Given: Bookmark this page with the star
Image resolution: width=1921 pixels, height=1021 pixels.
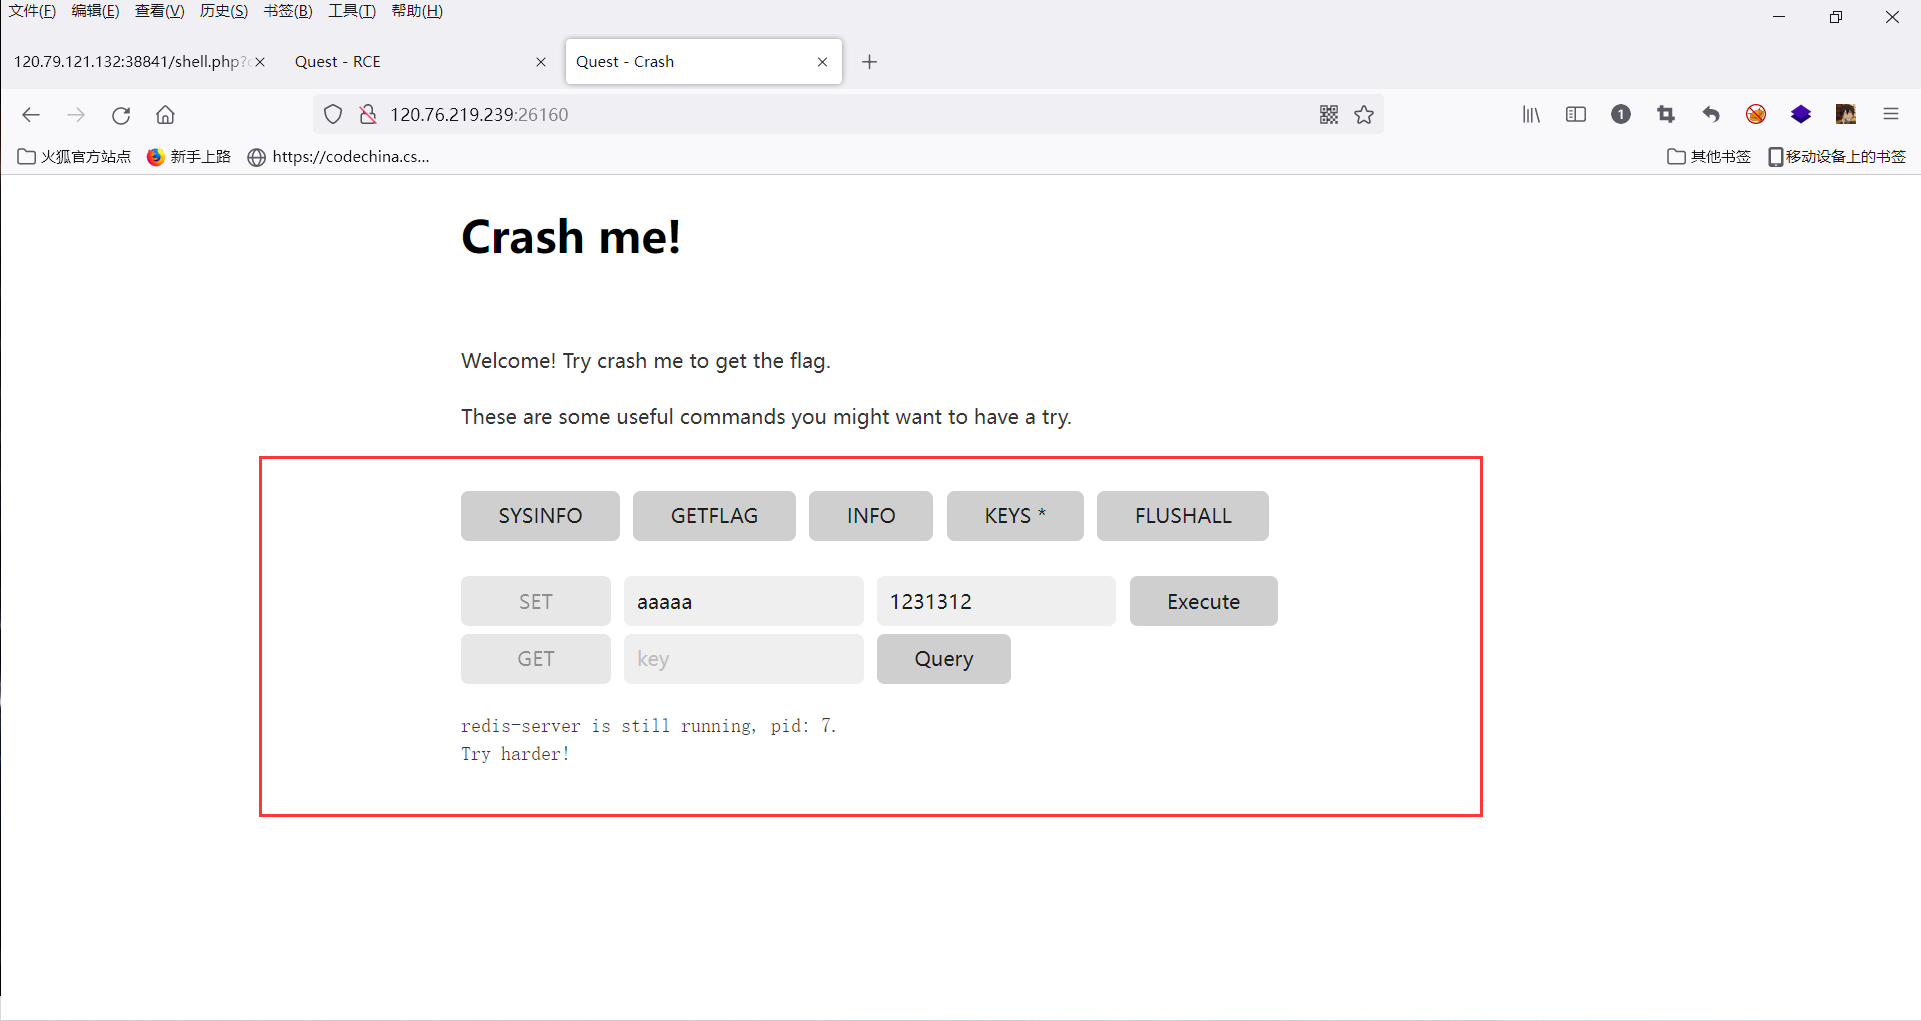Looking at the screenshot, I should tap(1364, 115).
